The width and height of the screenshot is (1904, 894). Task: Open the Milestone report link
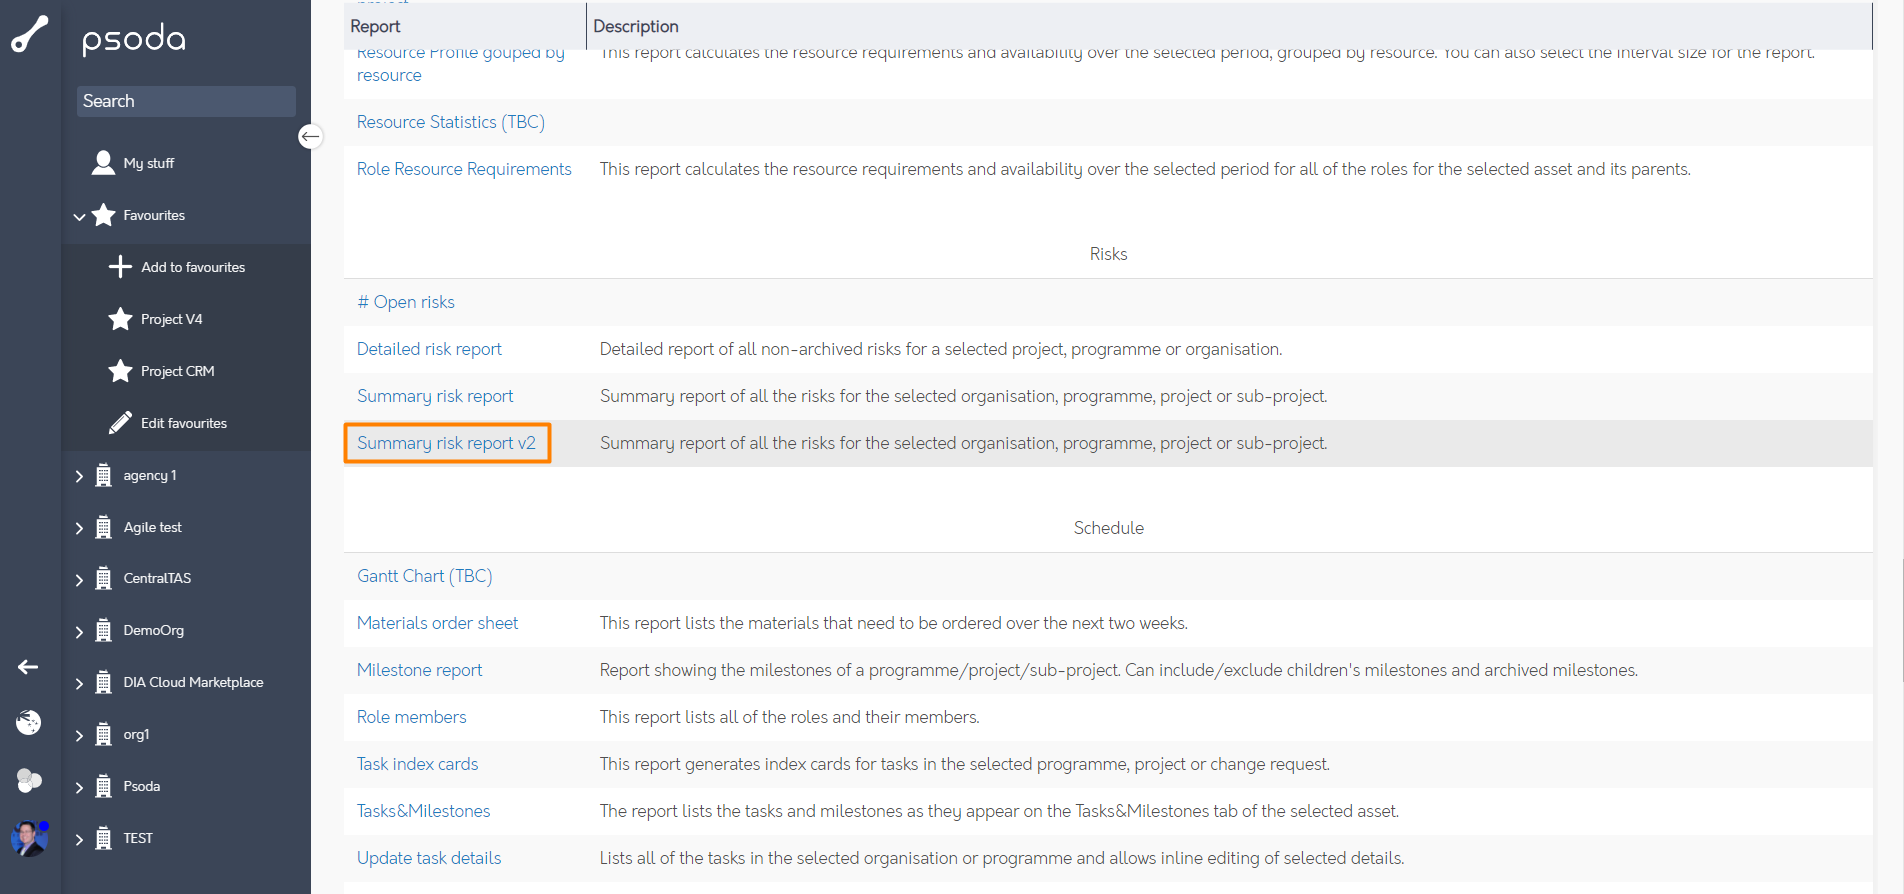[x=419, y=670]
